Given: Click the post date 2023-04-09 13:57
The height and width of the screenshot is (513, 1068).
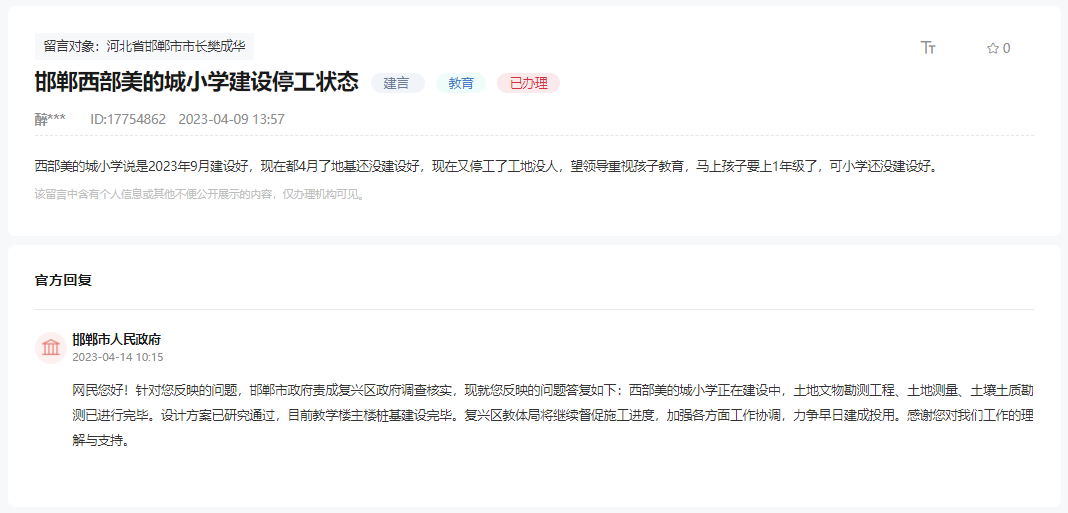Looking at the screenshot, I should point(232,119).
